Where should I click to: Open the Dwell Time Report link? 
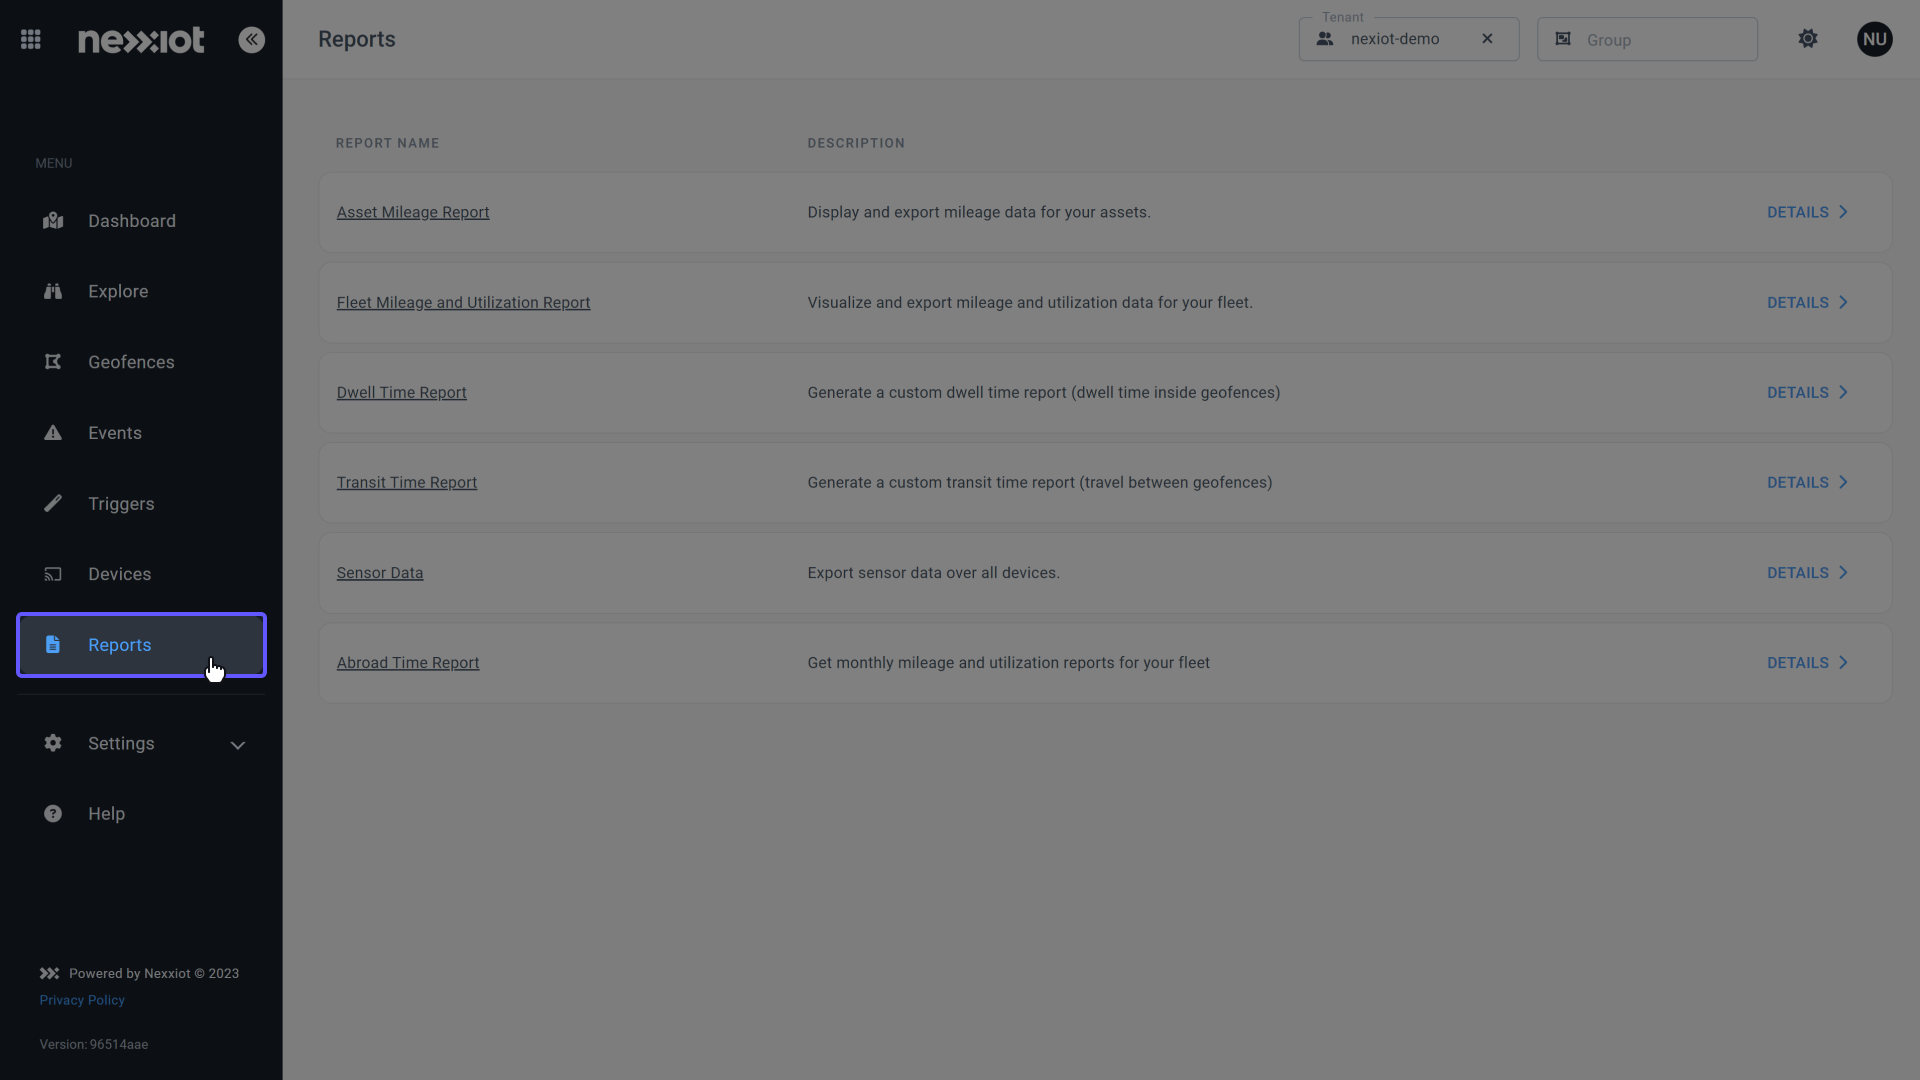point(401,392)
